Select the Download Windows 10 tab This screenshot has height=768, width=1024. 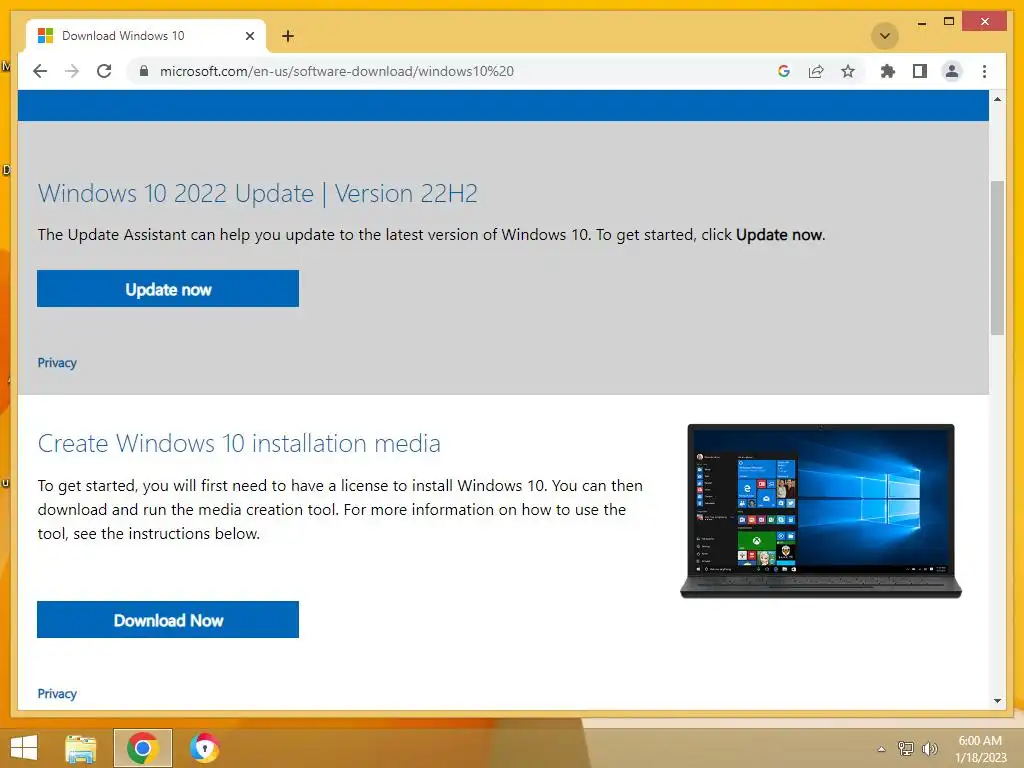point(145,36)
